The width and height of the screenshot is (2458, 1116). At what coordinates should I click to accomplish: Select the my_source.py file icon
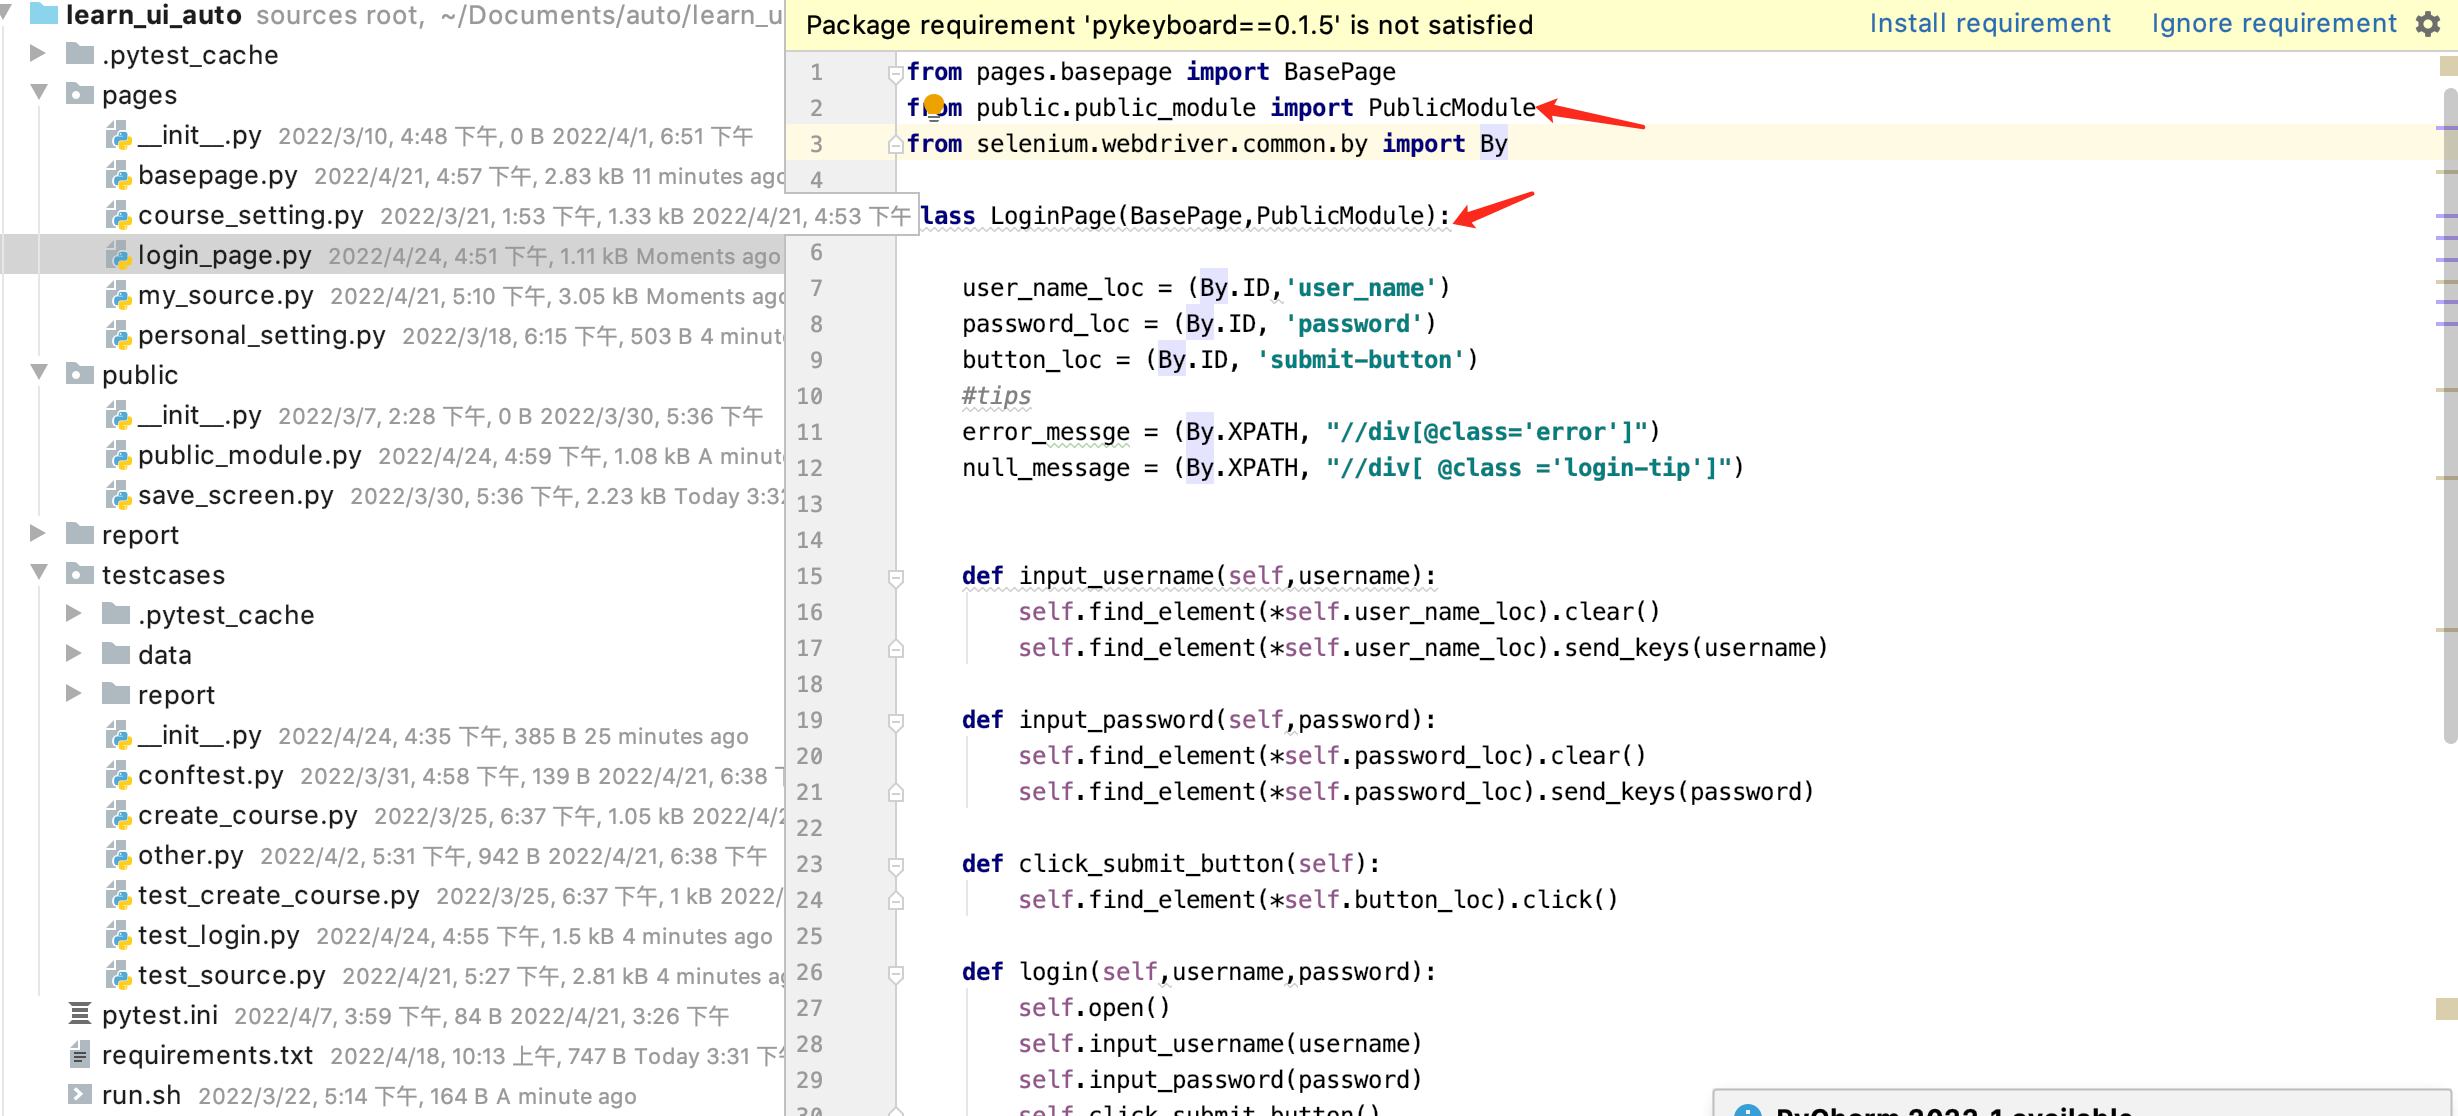tap(118, 295)
